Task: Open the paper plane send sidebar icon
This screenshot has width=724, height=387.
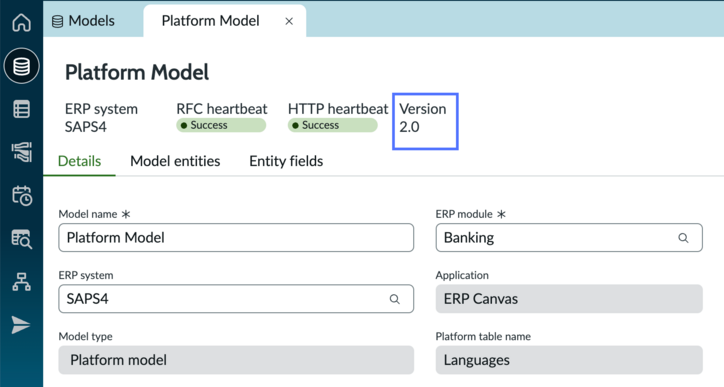Action: pos(21,325)
